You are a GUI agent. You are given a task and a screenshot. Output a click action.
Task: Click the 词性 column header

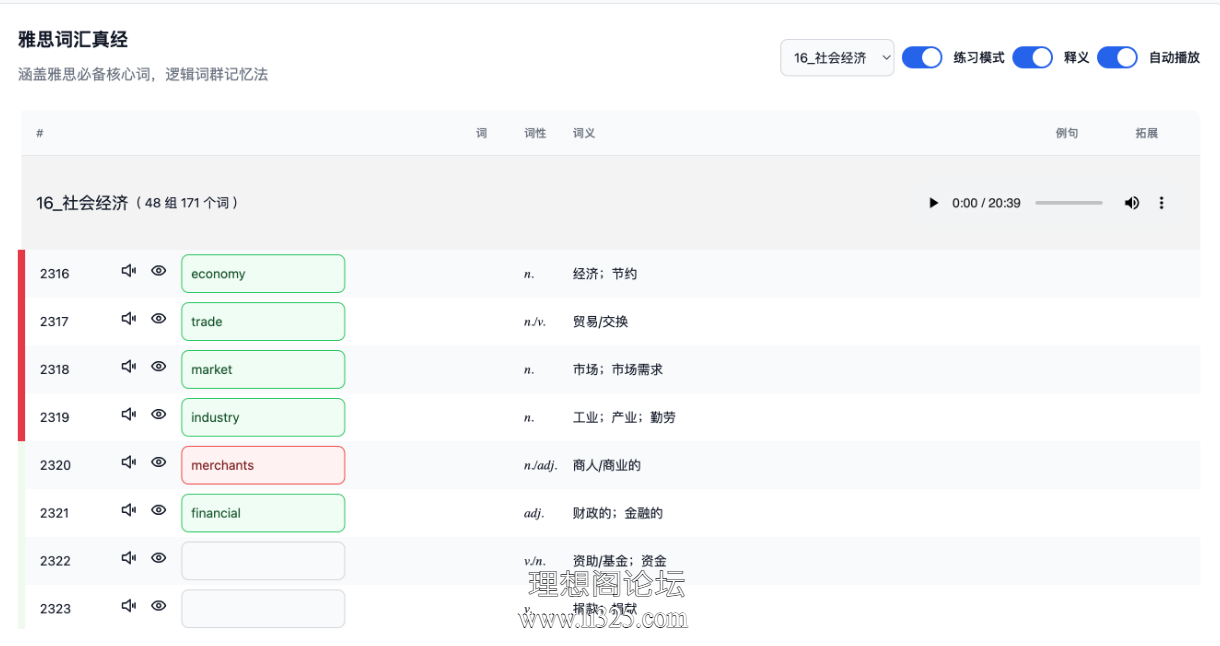535,133
